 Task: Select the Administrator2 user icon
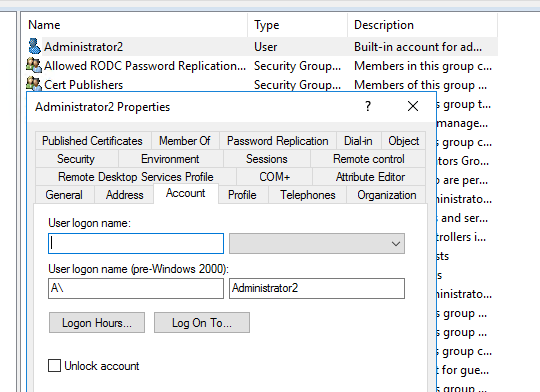(x=34, y=47)
